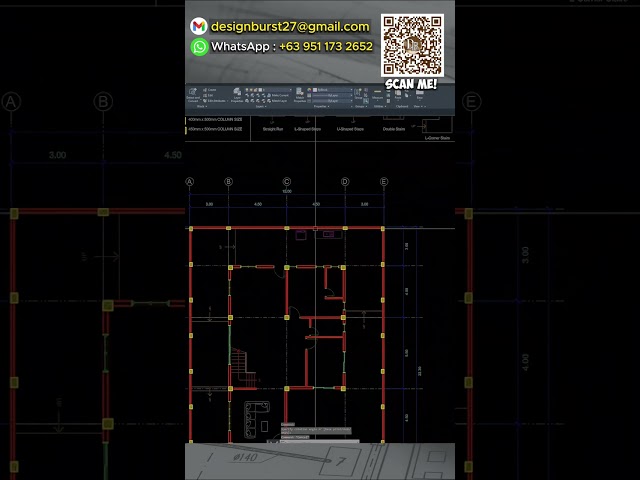
Task: Click grid bubble D in the center drawing
Action: [345, 182]
